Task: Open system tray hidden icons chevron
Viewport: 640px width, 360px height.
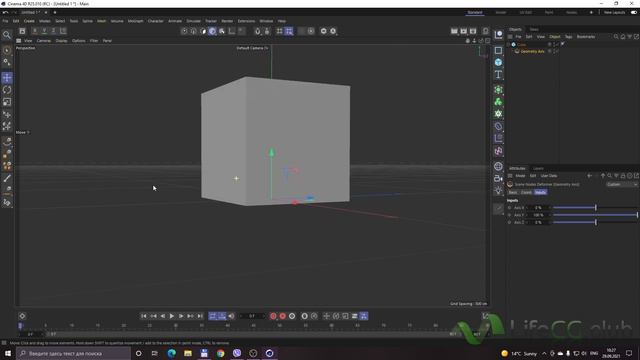Action: coord(544,353)
